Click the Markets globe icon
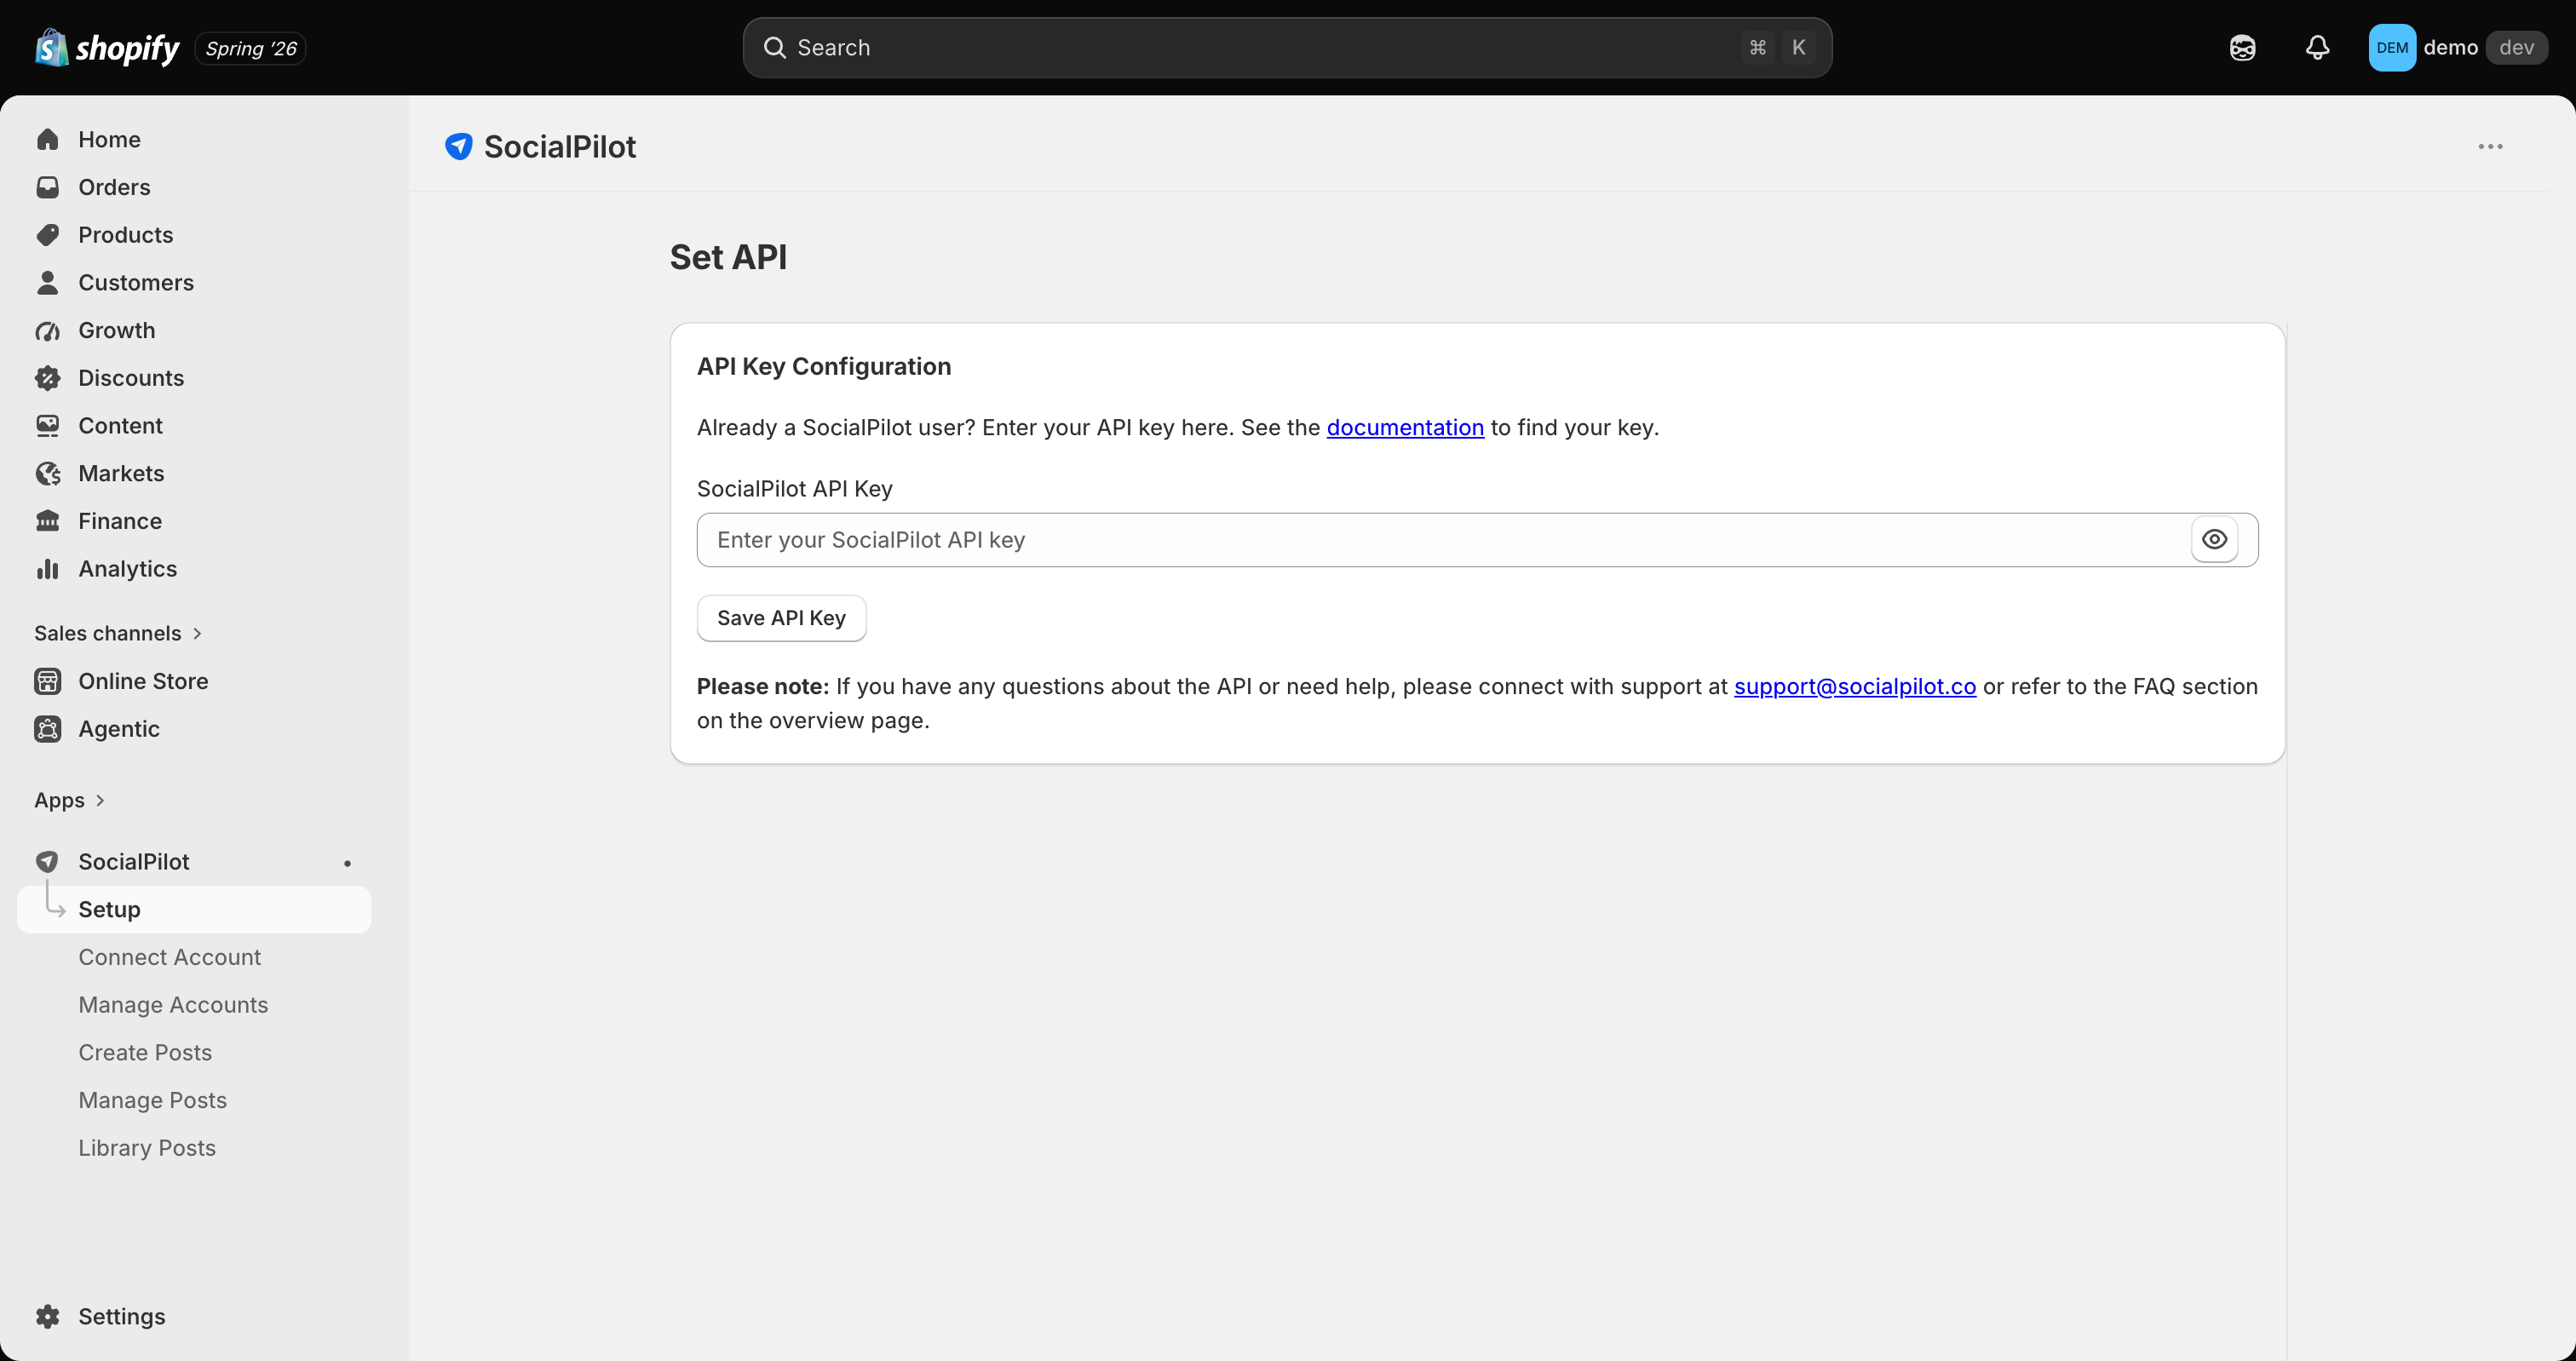 point(47,473)
